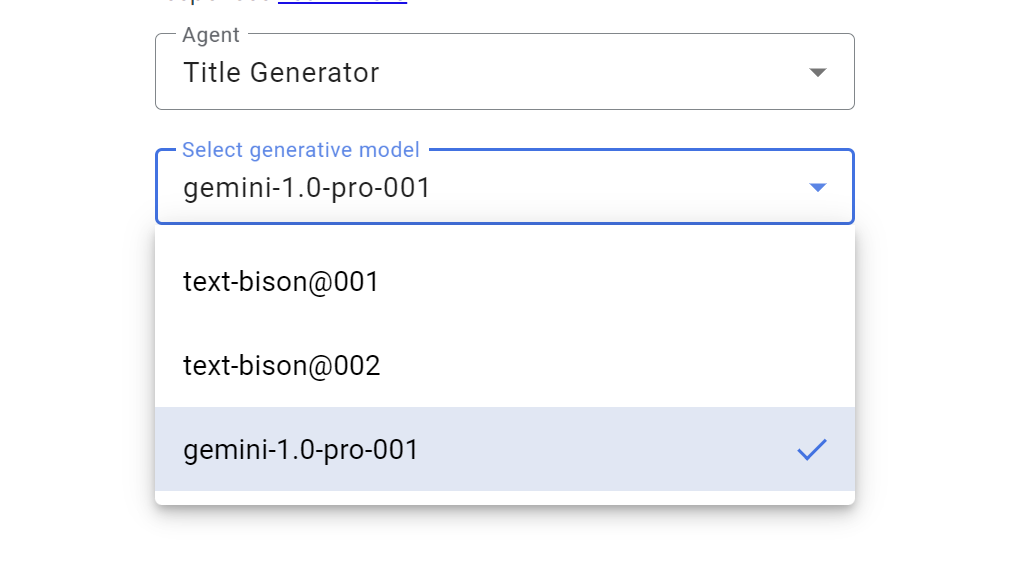The width and height of the screenshot is (1009, 583).
Task: Select the highlighted gemini-1.0-pro-001 option
Action: pos(300,450)
